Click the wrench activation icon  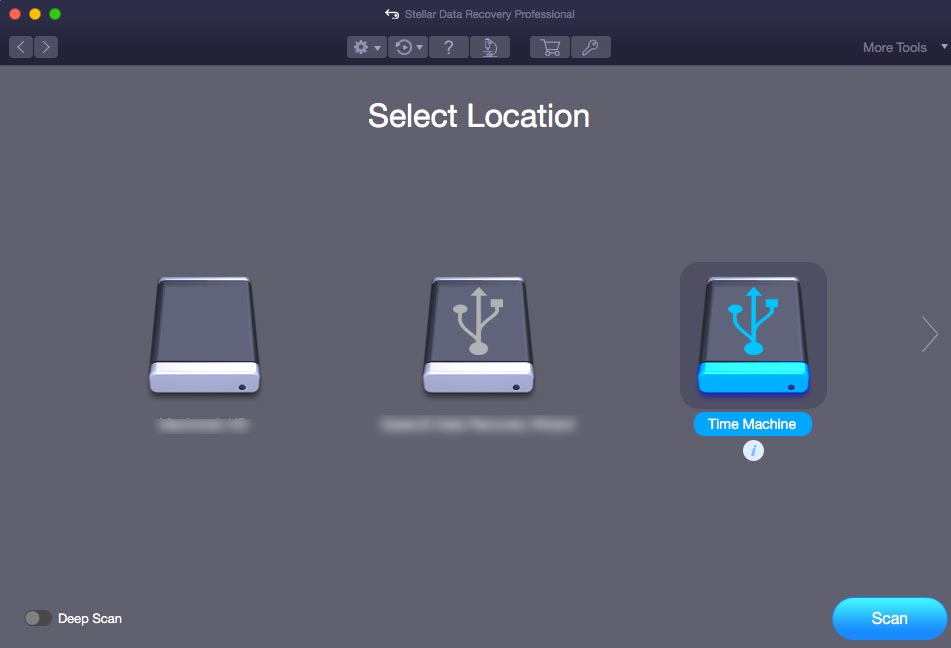tap(590, 47)
